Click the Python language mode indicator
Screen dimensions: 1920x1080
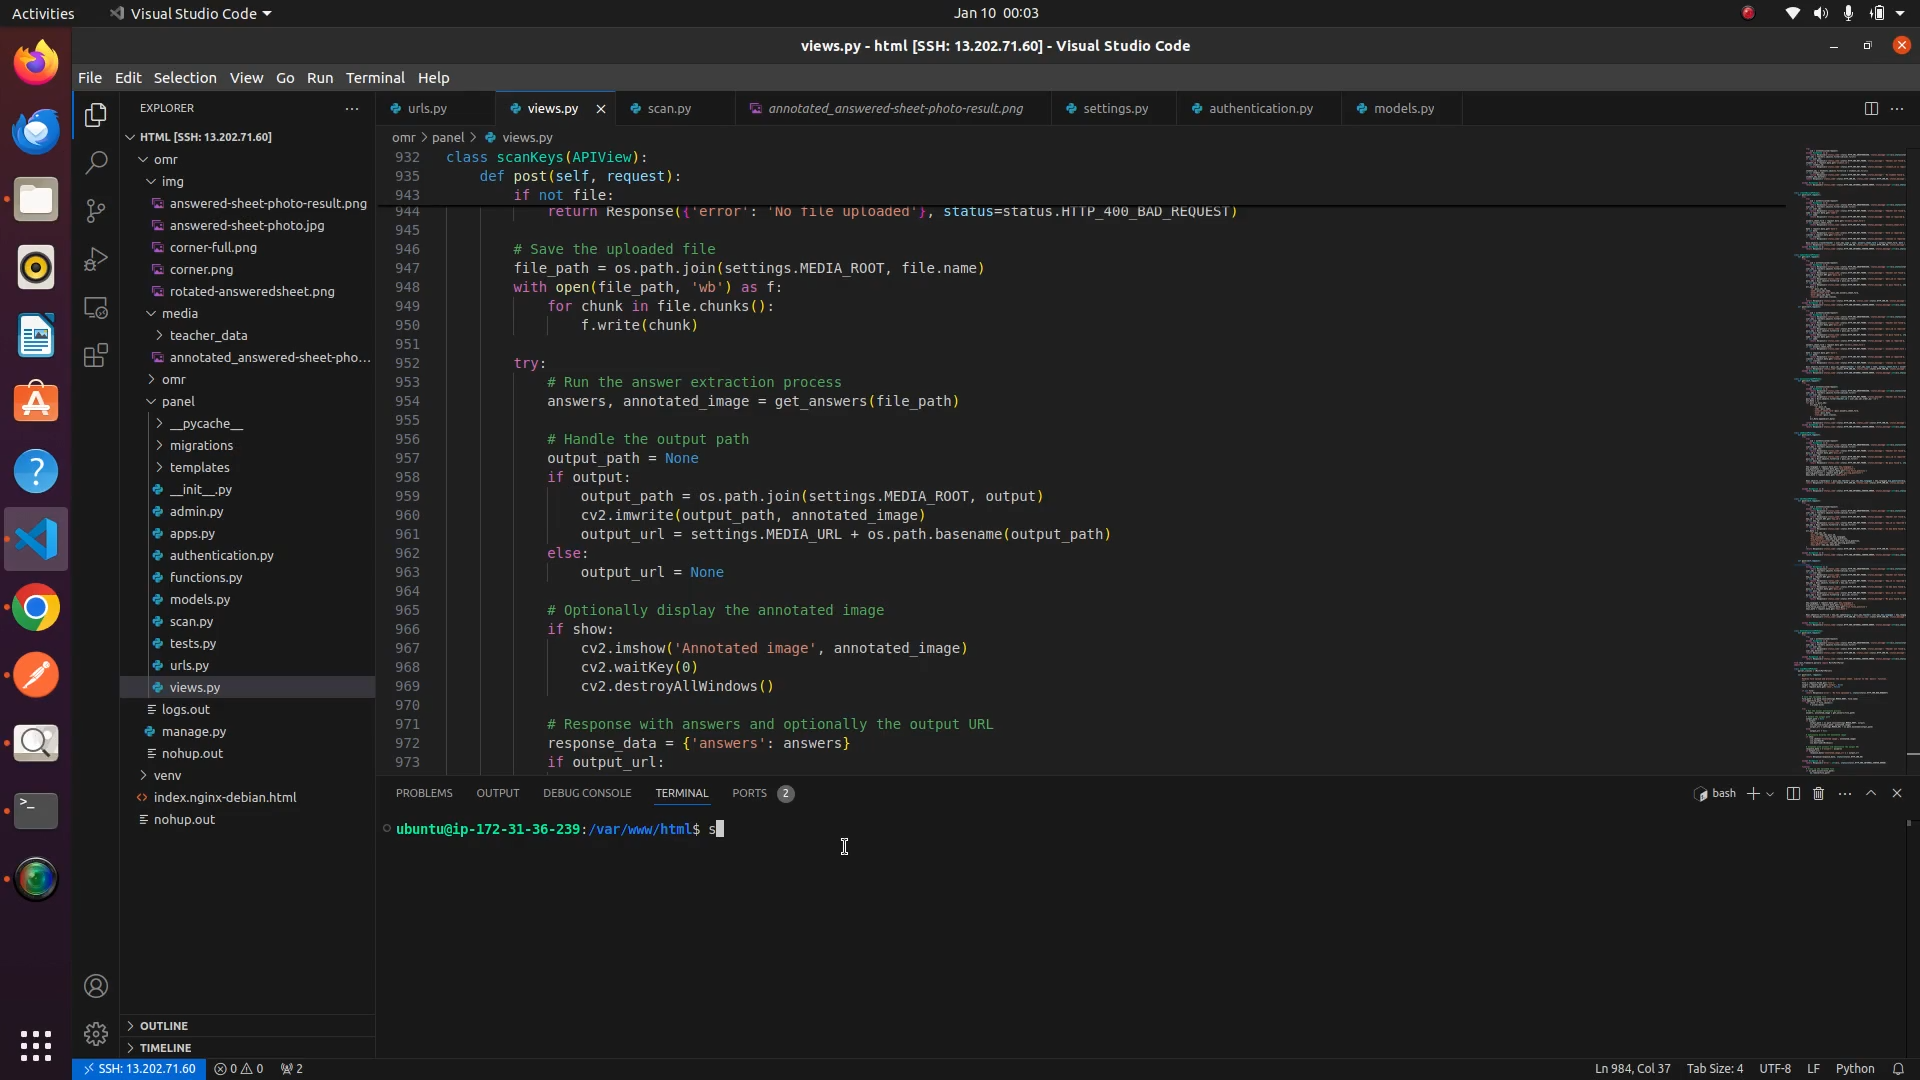pos(1855,1069)
